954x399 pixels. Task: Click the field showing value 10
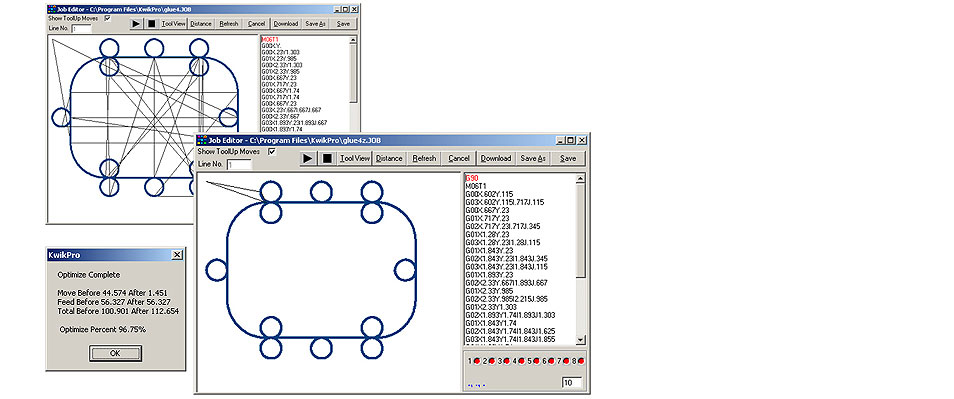572,383
